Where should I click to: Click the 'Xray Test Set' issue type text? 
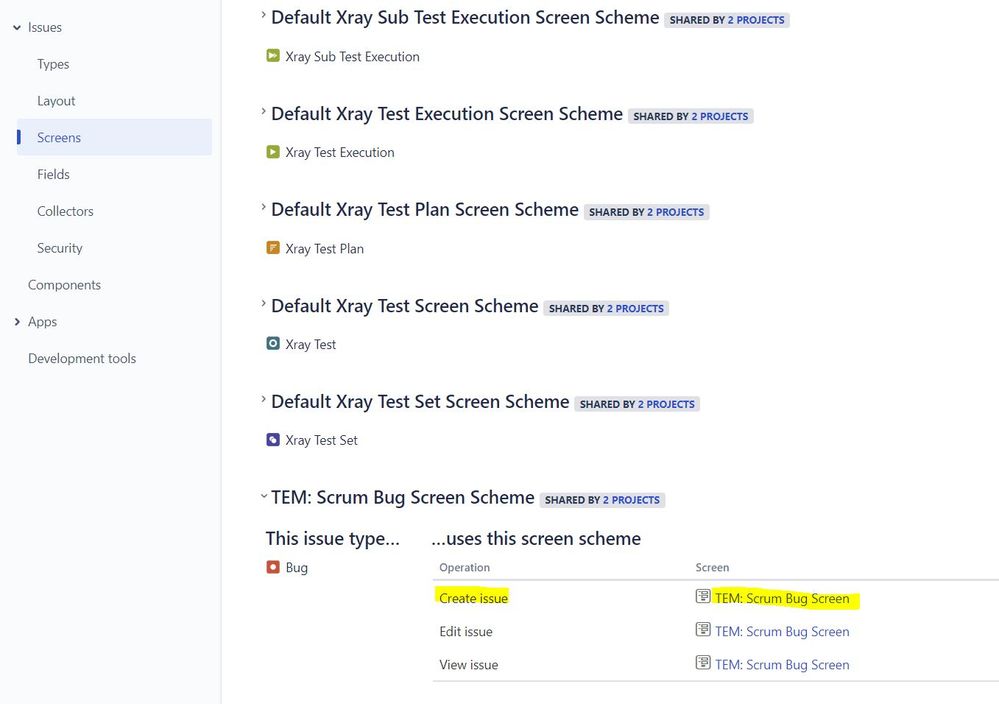[x=321, y=440]
